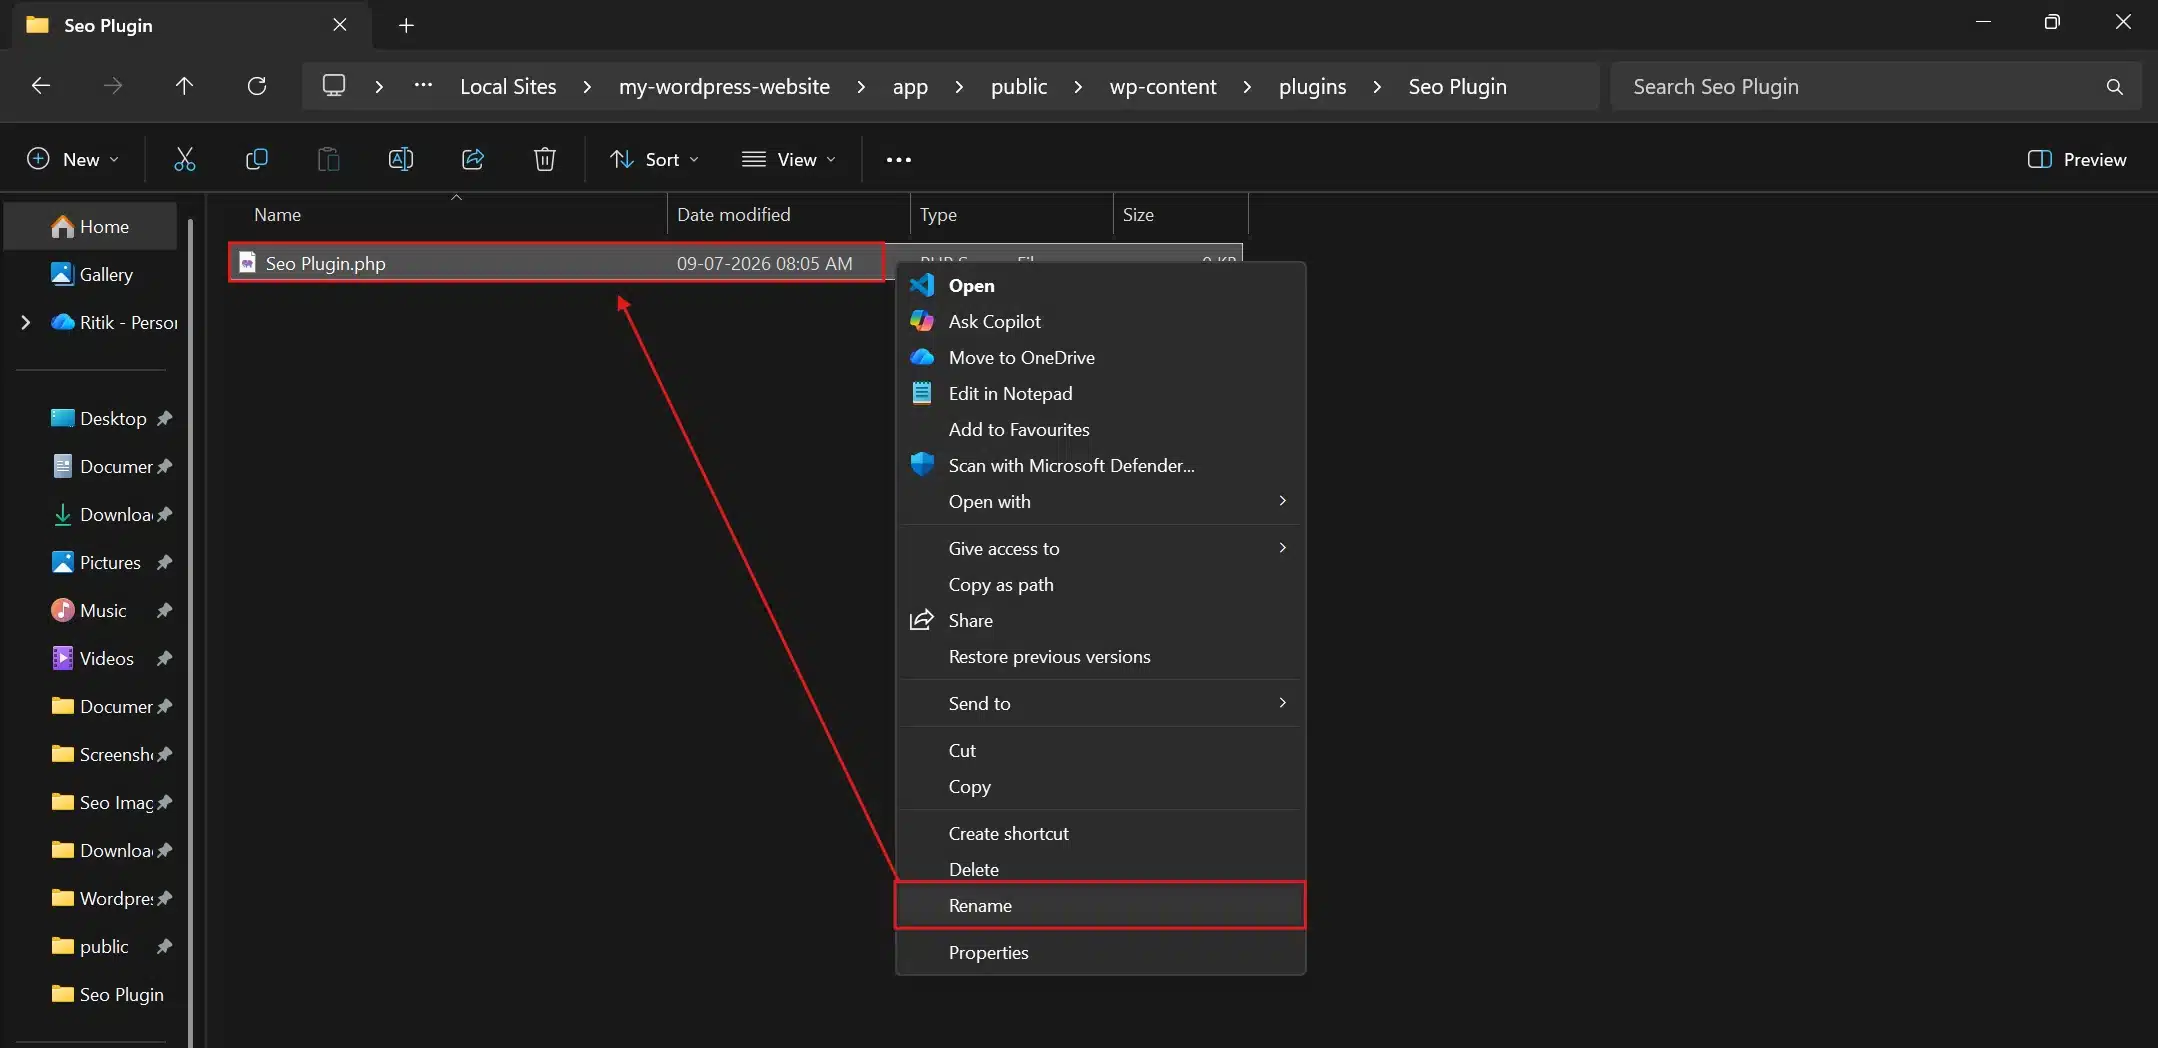Select Move to OneDrive
Screen dimensions: 2158x1048
click(x=1100, y=357)
